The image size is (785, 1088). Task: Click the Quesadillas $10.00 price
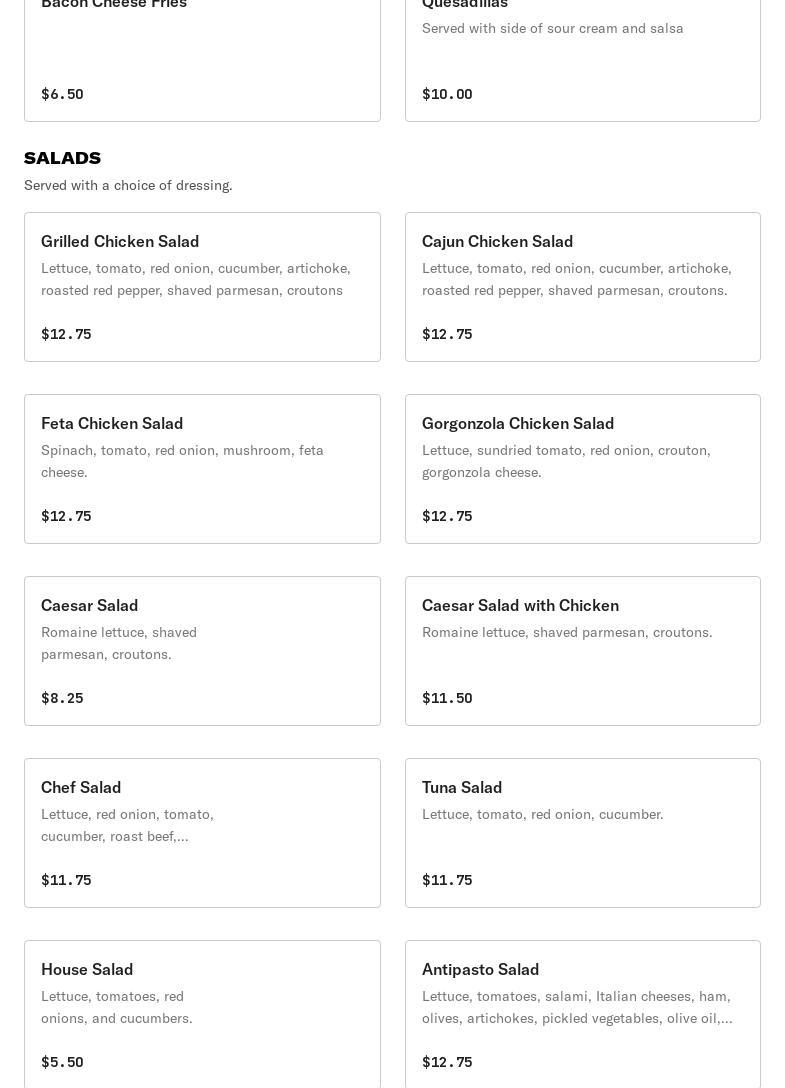tap(447, 94)
